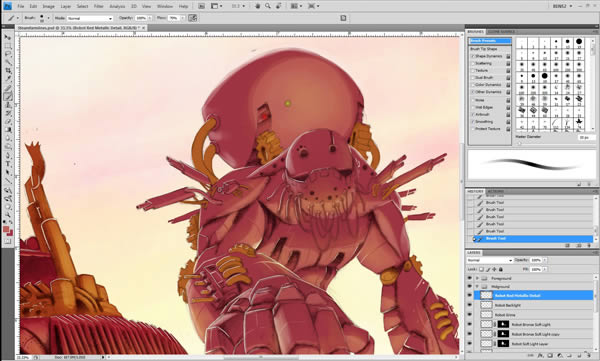Viewport: 600px width, 361px height.
Task: Click the Master Diameter slider handle
Action: [x=519, y=144]
